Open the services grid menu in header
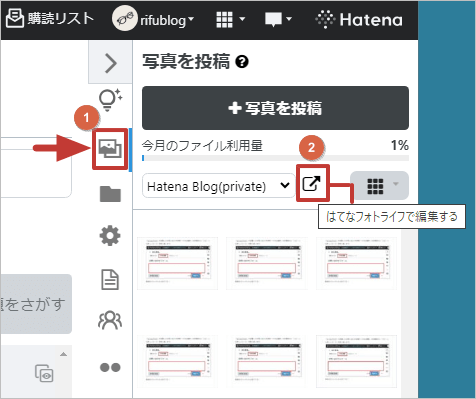This screenshot has height=399, width=476. pos(231,20)
